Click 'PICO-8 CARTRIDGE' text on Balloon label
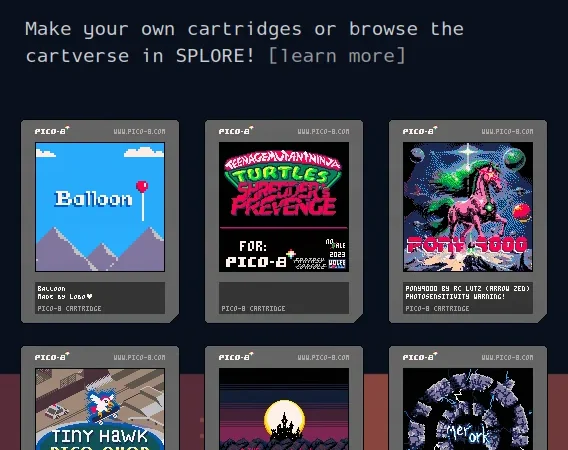Screen dimensions: 568x450 click(69, 308)
